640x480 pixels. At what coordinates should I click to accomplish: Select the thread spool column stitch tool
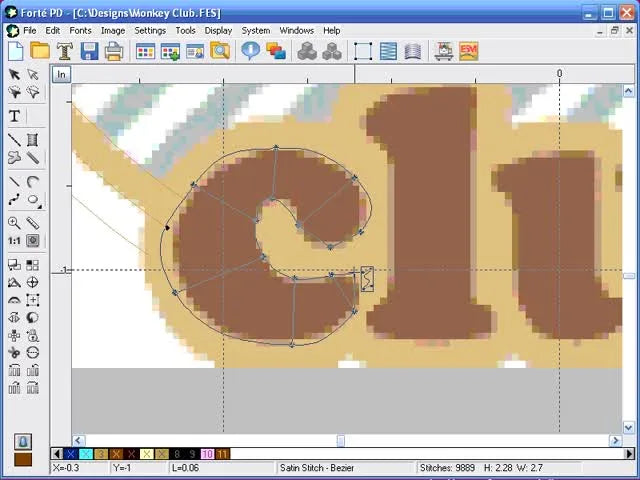[x=33, y=140]
